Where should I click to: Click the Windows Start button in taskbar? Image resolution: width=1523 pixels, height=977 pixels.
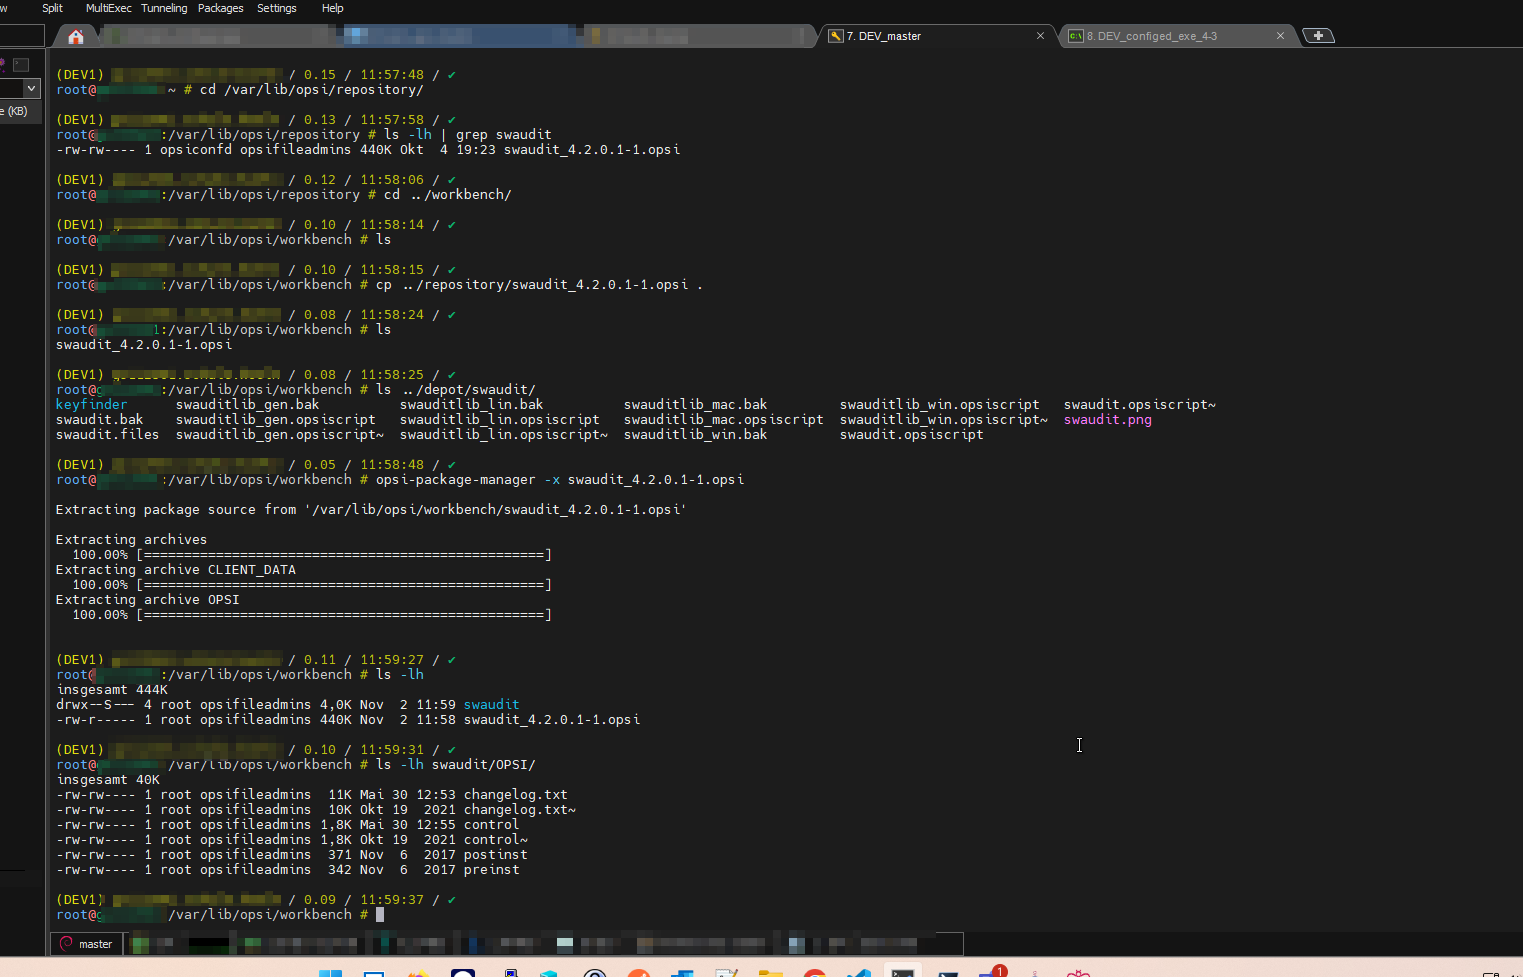[330, 973]
